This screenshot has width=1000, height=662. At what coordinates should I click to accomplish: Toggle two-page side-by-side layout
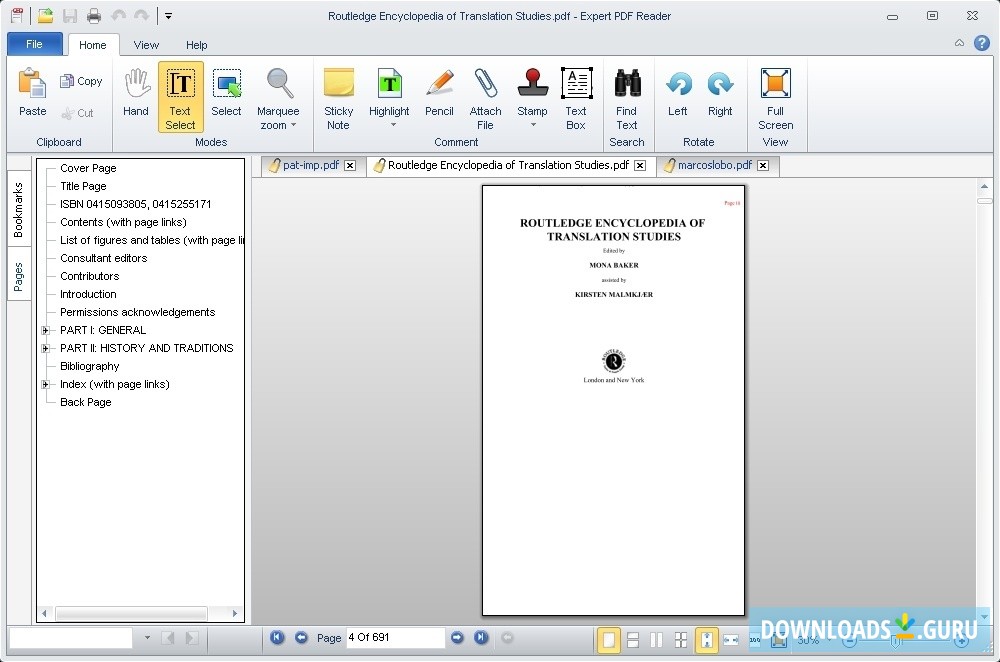pyautogui.click(x=656, y=640)
